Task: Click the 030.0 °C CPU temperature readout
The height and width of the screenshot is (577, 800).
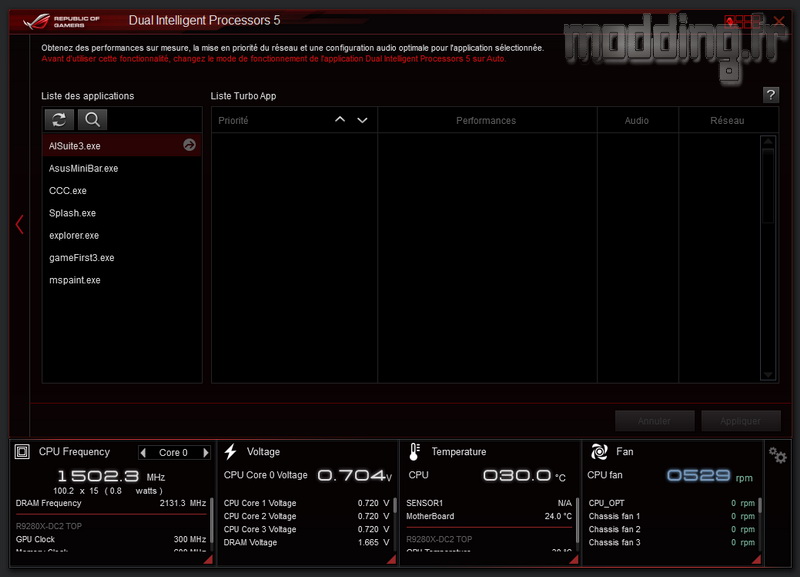Action: pyautogui.click(x=524, y=476)
